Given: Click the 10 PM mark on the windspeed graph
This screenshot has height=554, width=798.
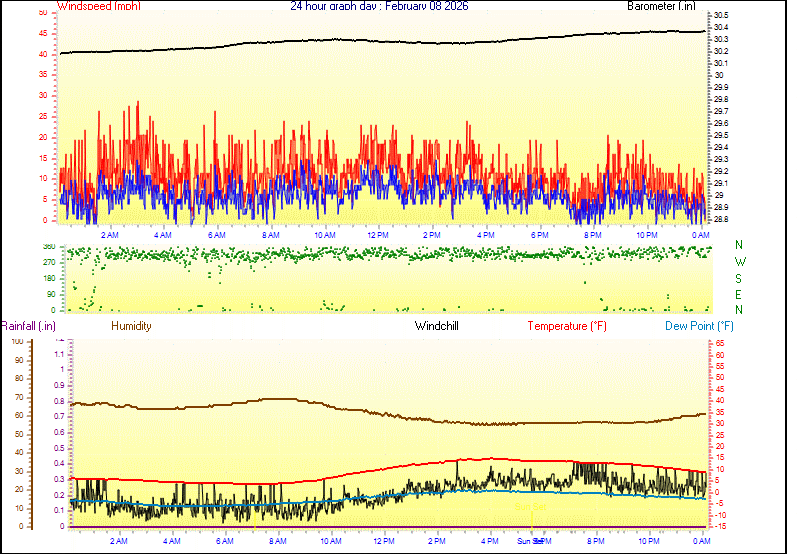Looking at the screenshot, I should (x=647, y=234).
